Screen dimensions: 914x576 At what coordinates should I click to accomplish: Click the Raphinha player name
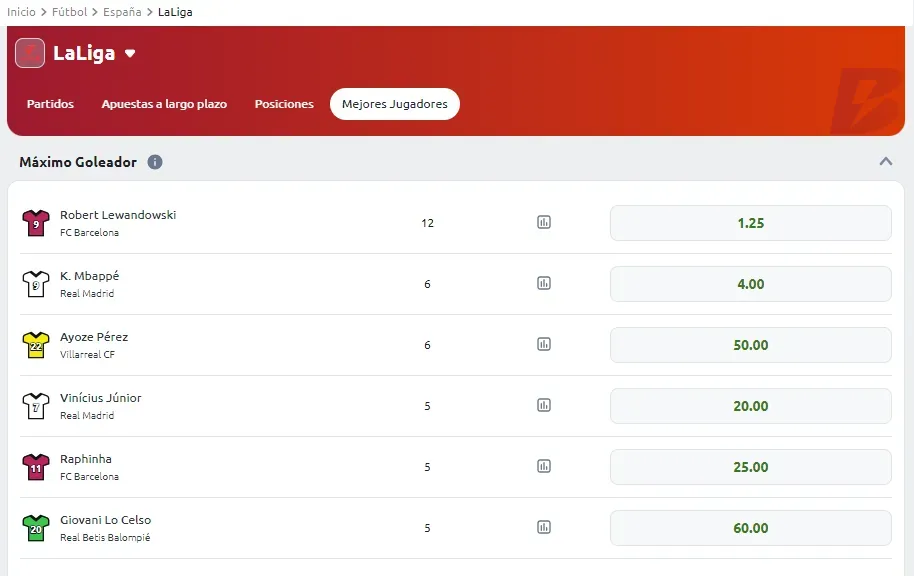86,459
